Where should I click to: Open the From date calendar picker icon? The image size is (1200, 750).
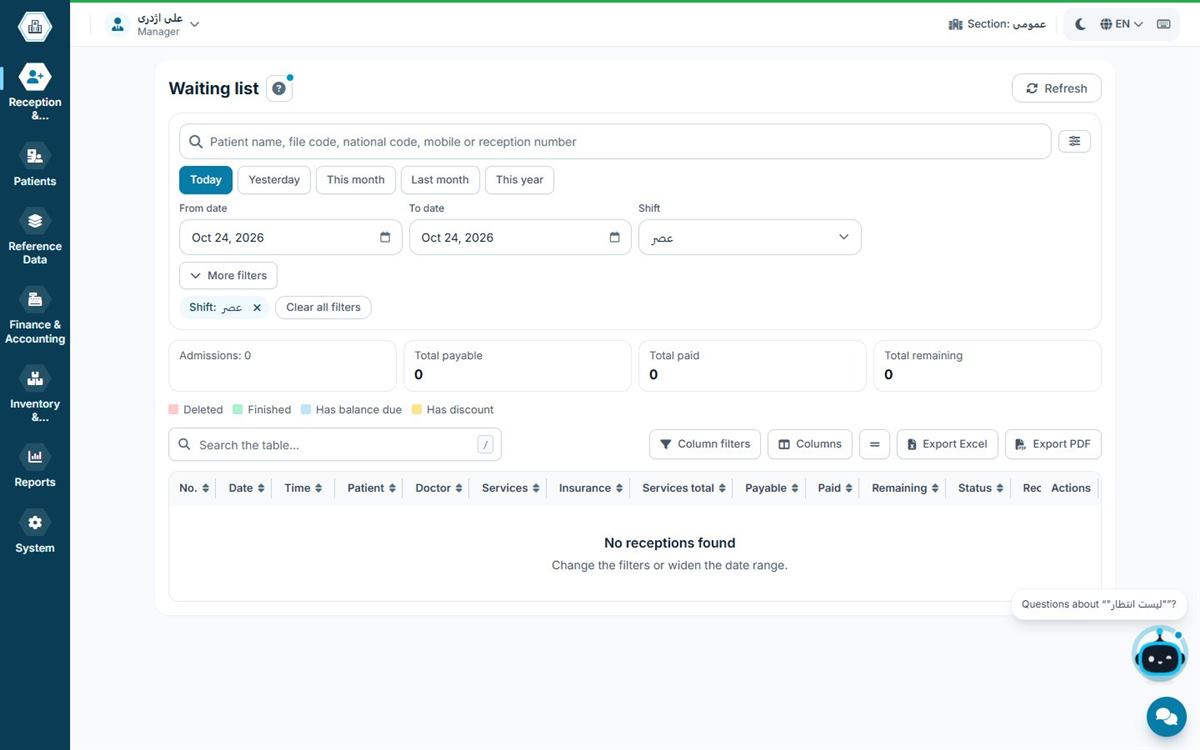click(x=385, y=238)
